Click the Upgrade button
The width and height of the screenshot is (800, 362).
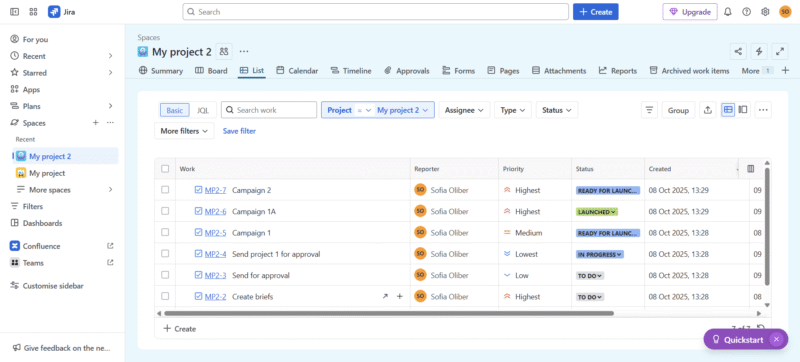point(690,12)
